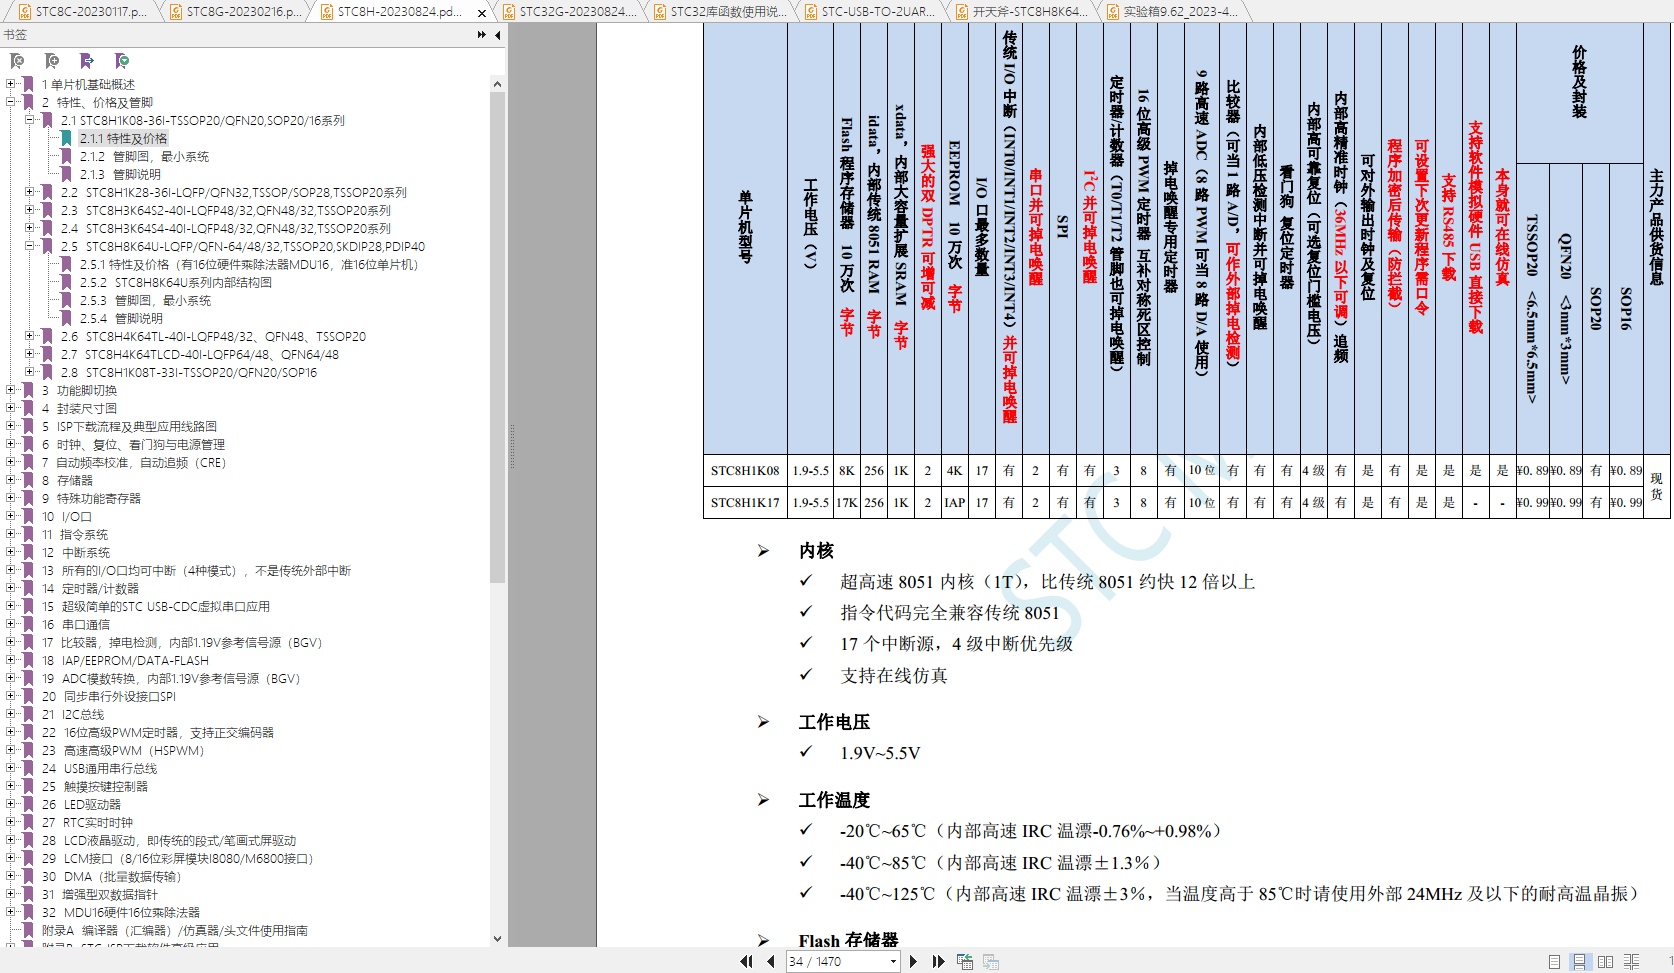This screenshot has height=973, width=1674.
Task: Switch to STC8C-20230117 tab
Action: click(x=82, y=12)
